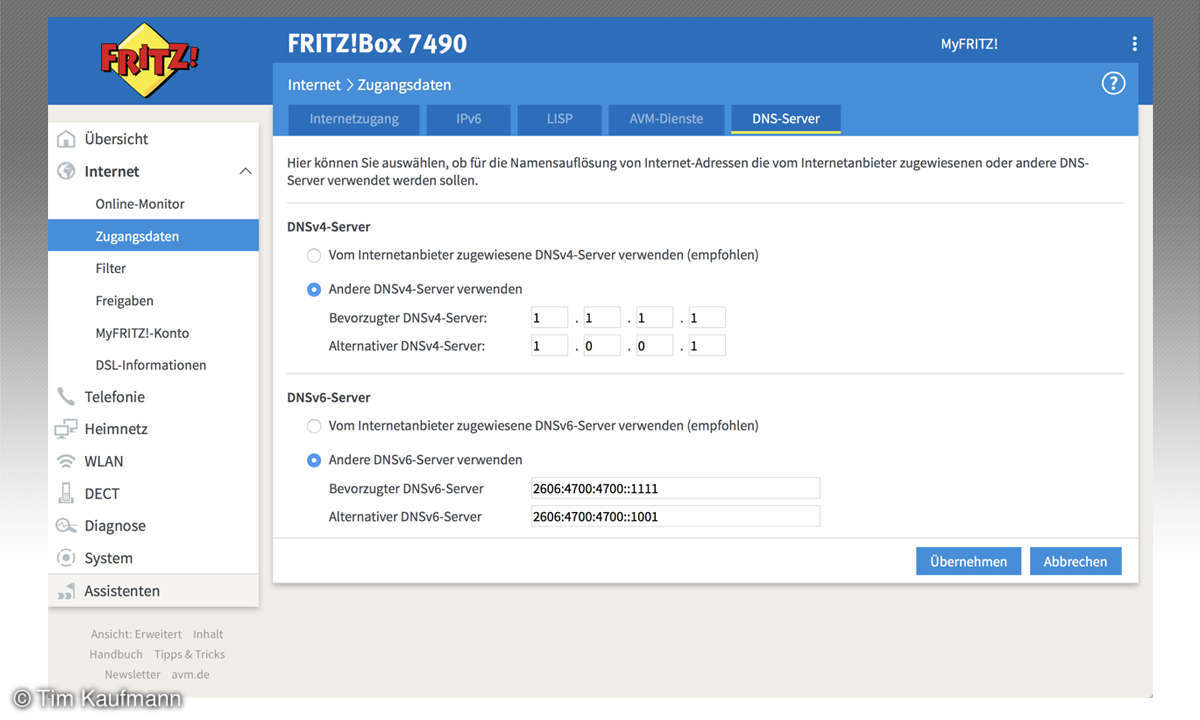1200x720 pixels.
Task: Click the Bevorzugter DNSv6-Server address field
Action: tap(675, 488)
